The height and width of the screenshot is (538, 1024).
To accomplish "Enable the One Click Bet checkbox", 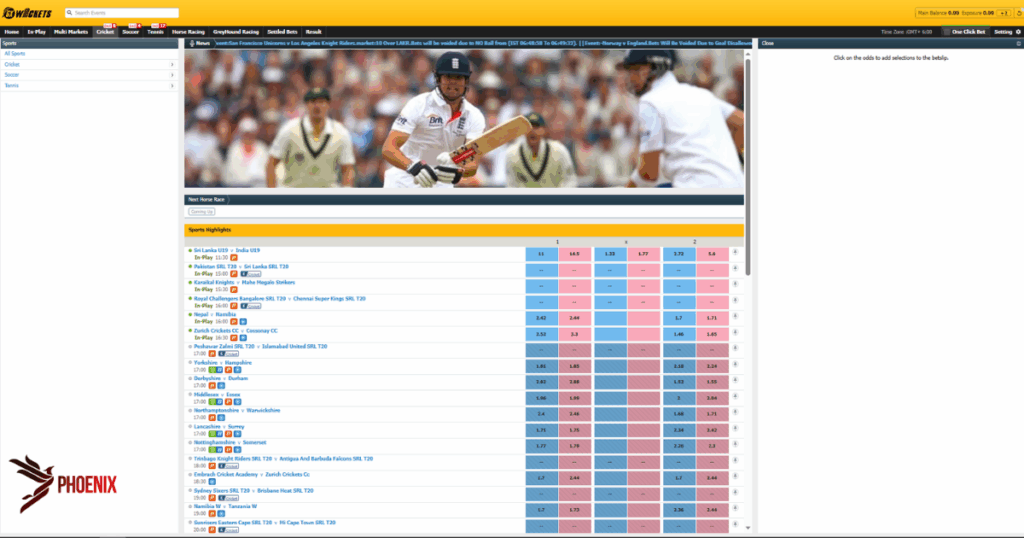I will (x=946, y=31).
